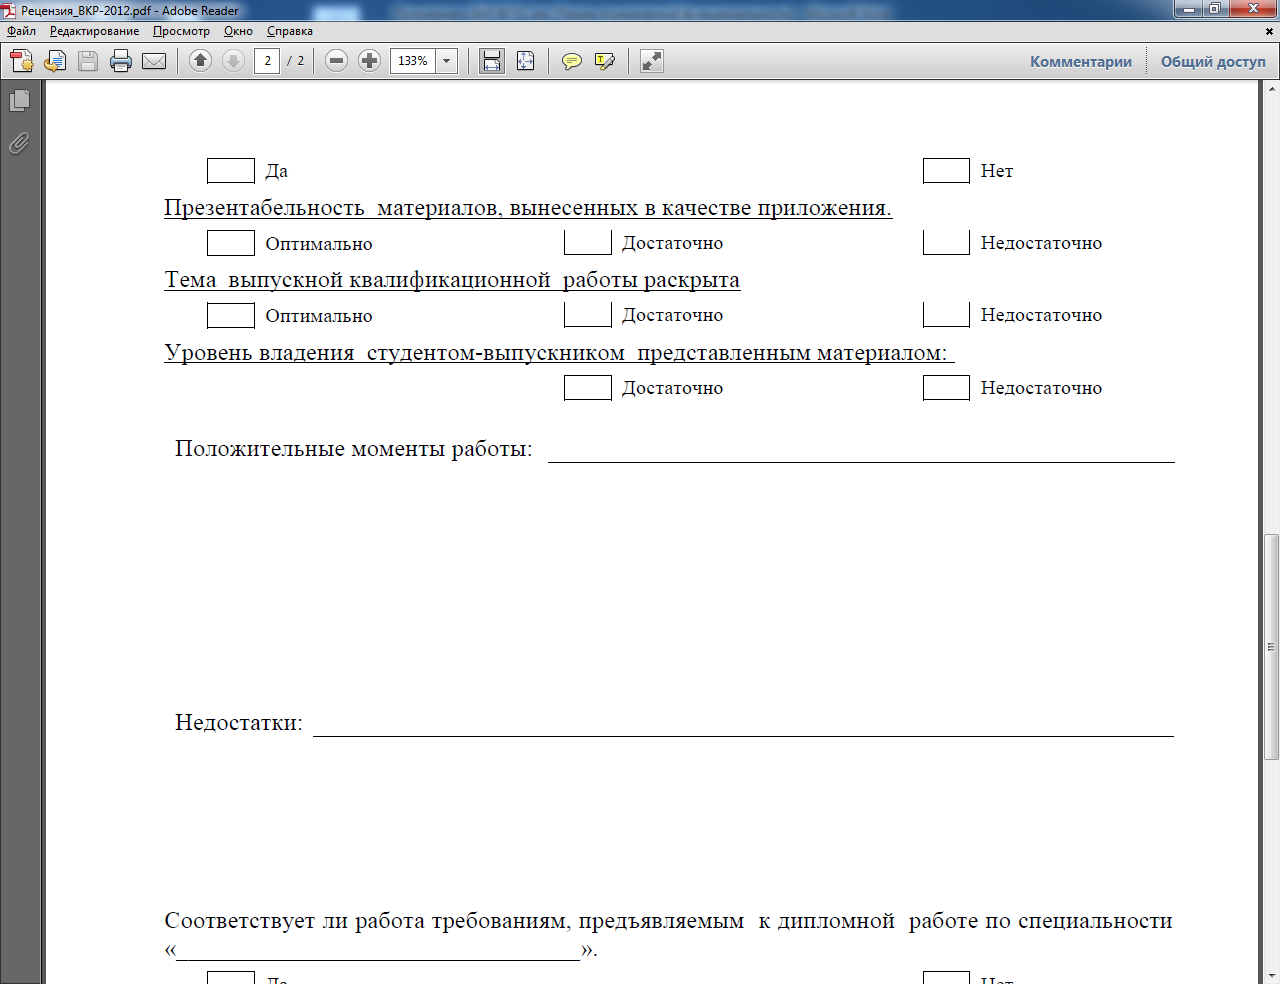Open the Файл menu
Image resolution: width=1280 pixels, height=984 pixels.
pyautogui.click(x=21, y=31)
